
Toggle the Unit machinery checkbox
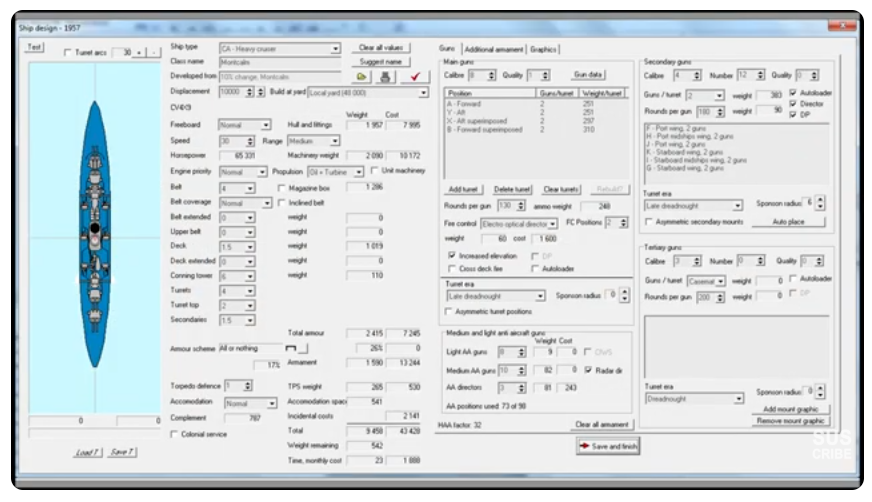(375, 171)
